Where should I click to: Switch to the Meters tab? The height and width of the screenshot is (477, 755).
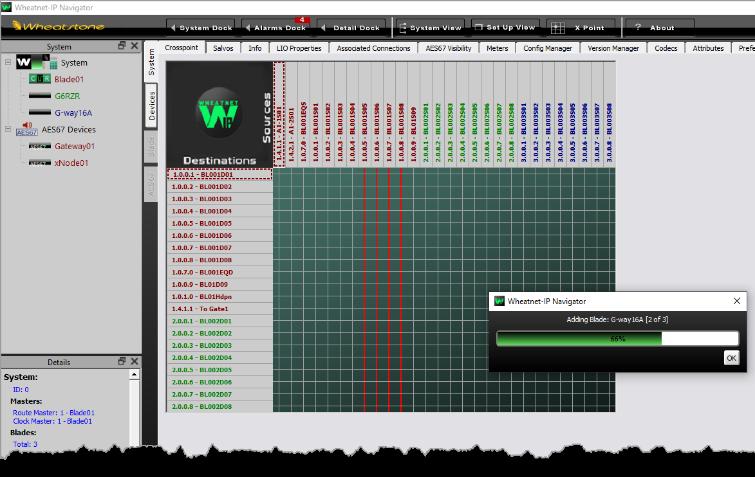[x=497, y=48]
